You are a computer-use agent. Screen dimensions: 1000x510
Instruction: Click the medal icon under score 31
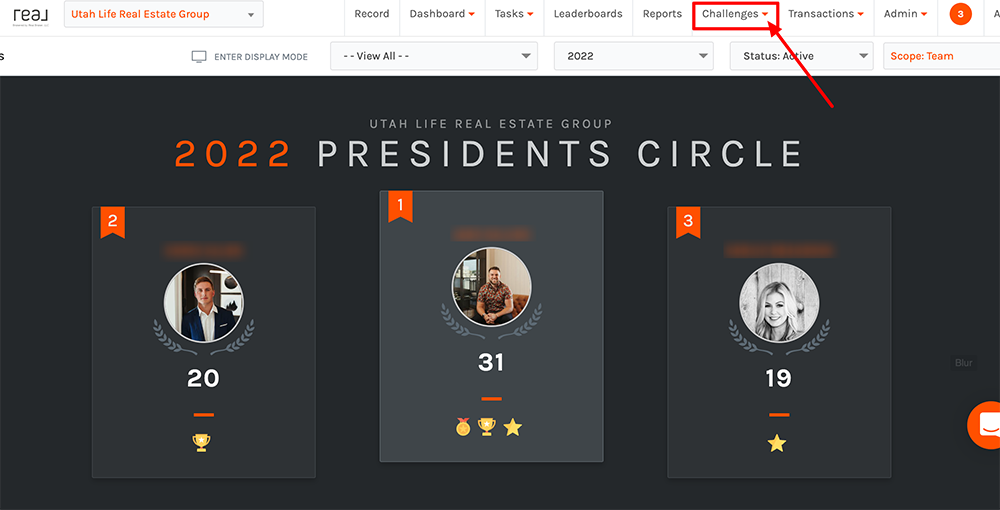pos(463,426)
